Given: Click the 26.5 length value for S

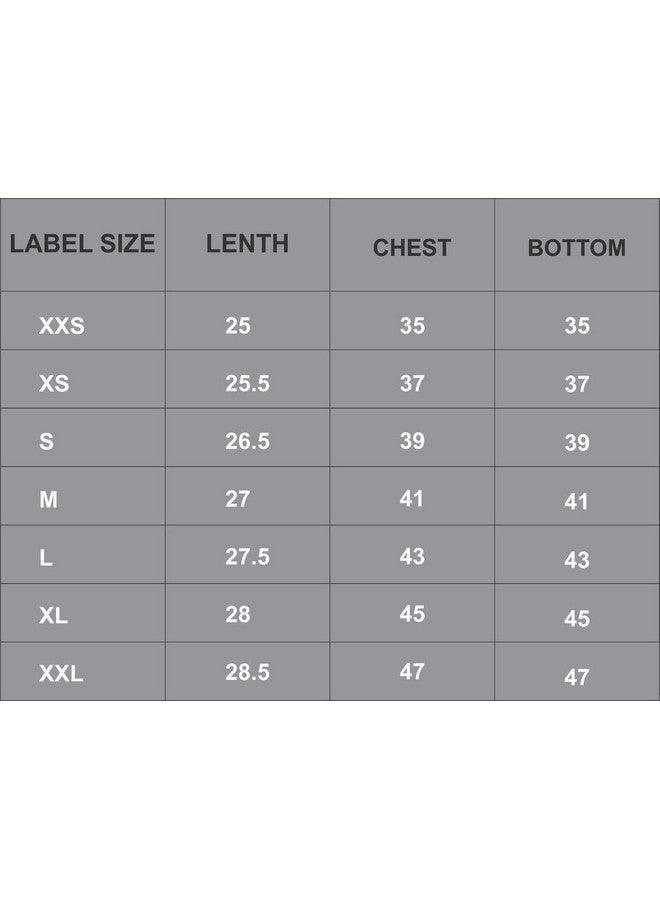Looking at the screenshot, I should (x=247, y=442).
